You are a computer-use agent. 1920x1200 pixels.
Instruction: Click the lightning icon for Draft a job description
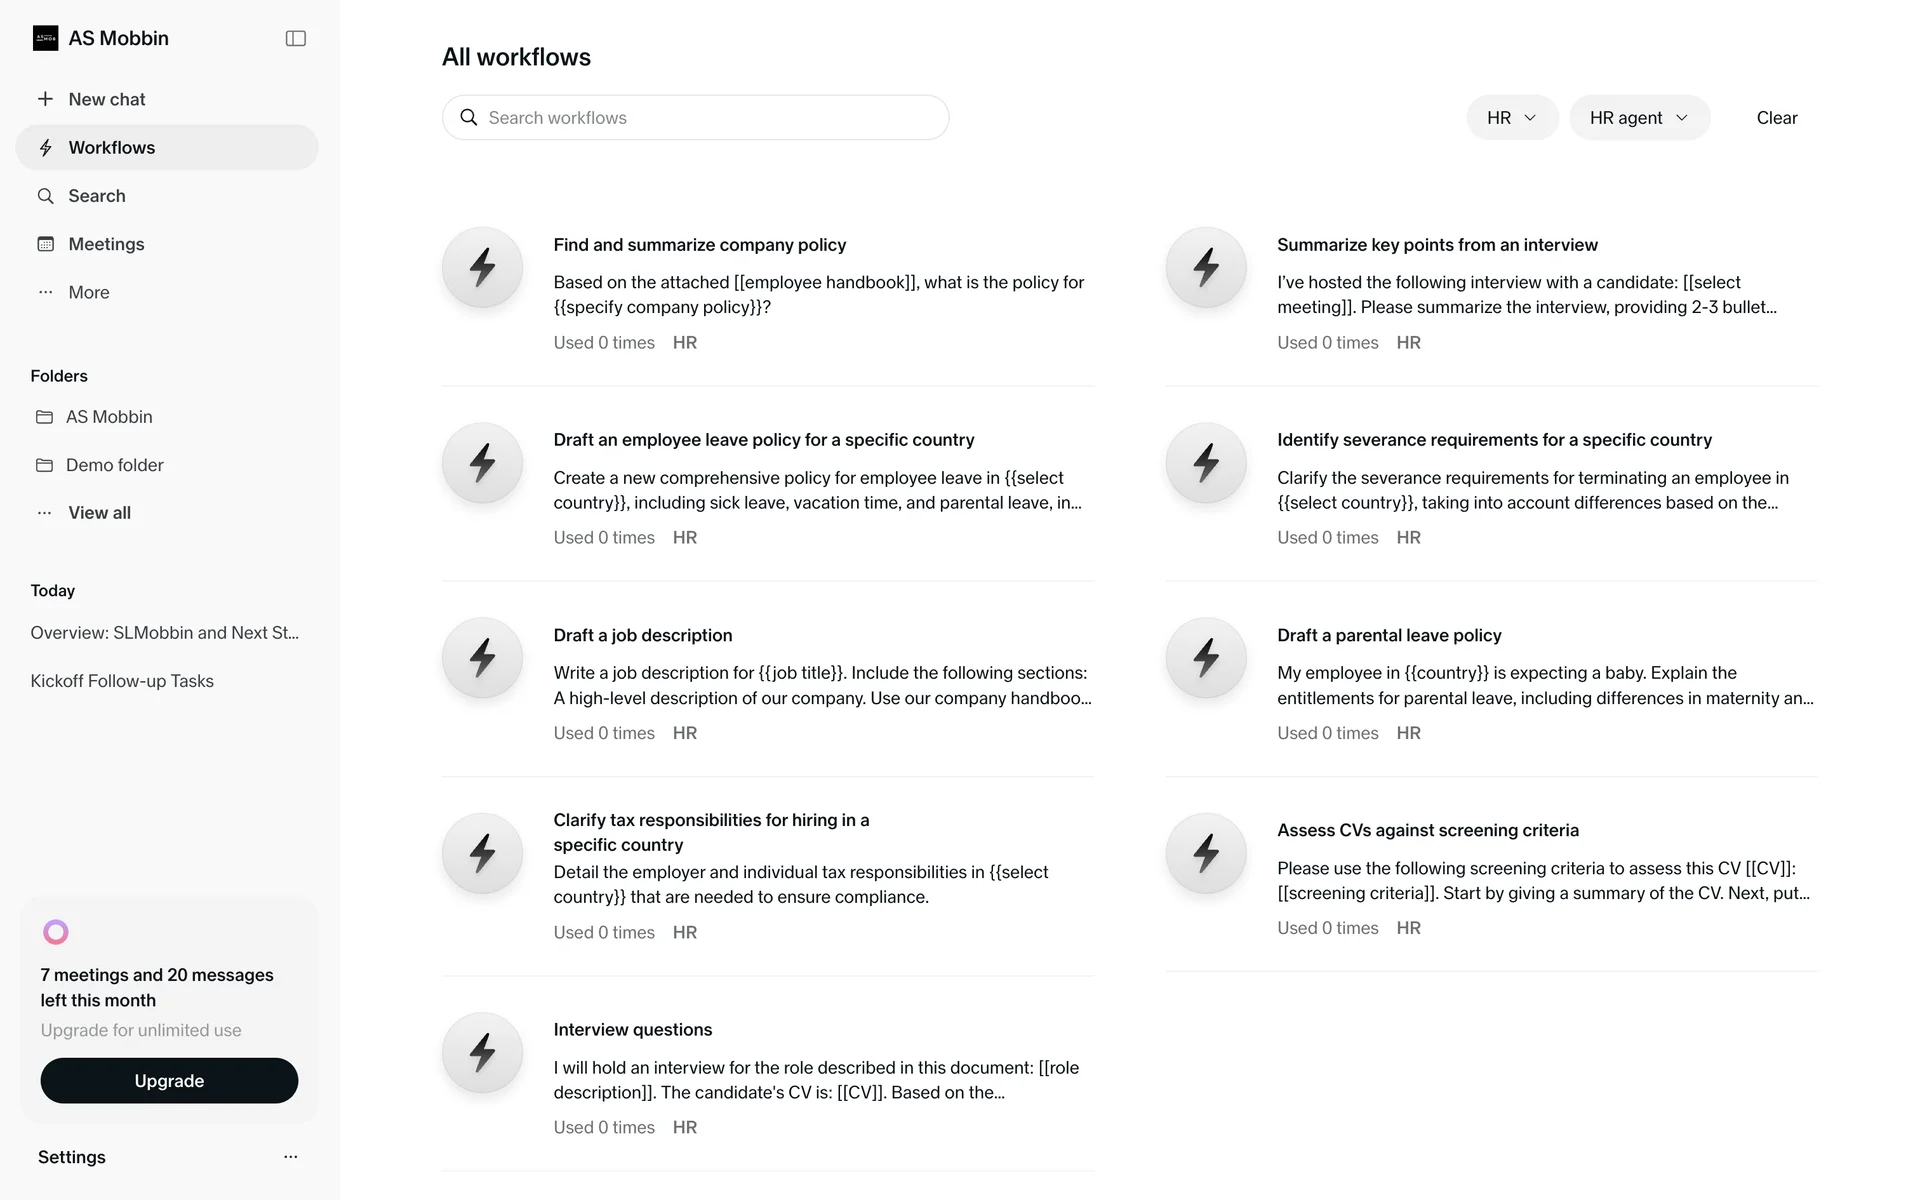pos(482,658)
